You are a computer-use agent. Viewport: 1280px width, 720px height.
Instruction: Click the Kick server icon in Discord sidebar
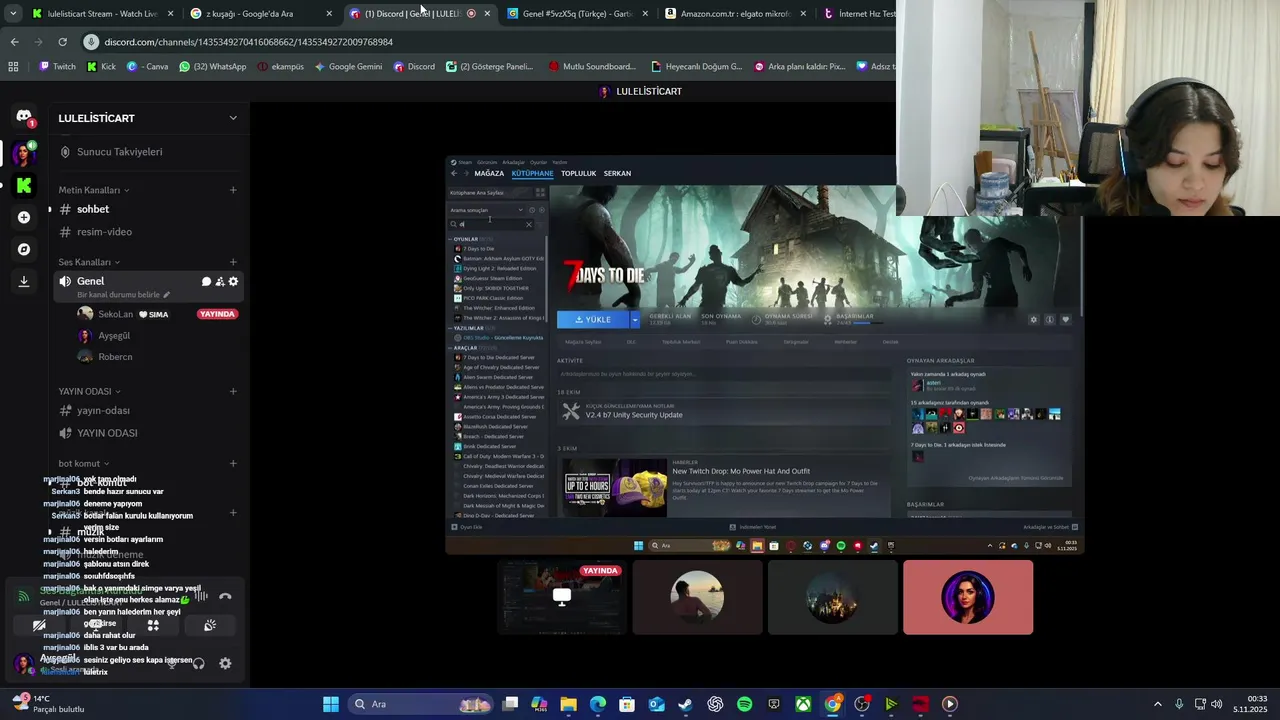coord(24,185)
